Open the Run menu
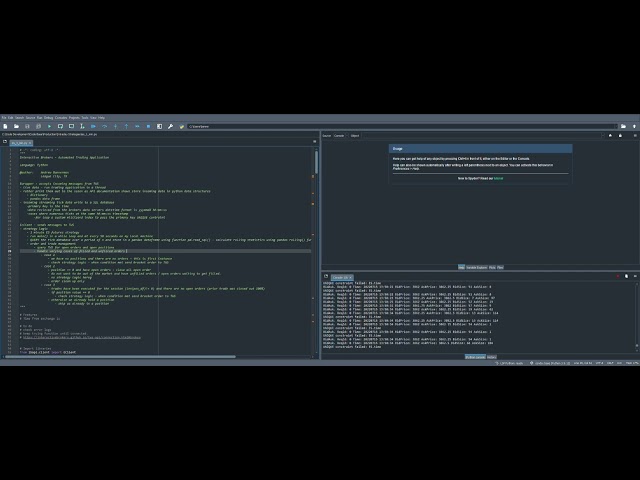The height and width of the screenshot is (480, 640). (x=40, y=118)
